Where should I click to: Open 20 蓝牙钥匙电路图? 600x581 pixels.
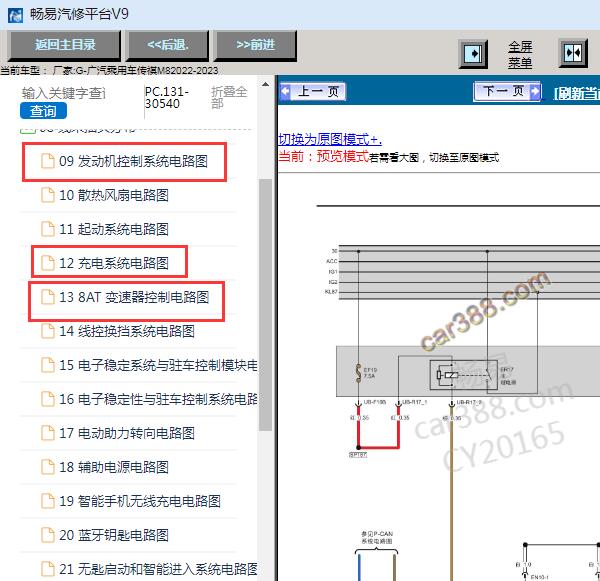pyautogui.click(x=114, y=535)
